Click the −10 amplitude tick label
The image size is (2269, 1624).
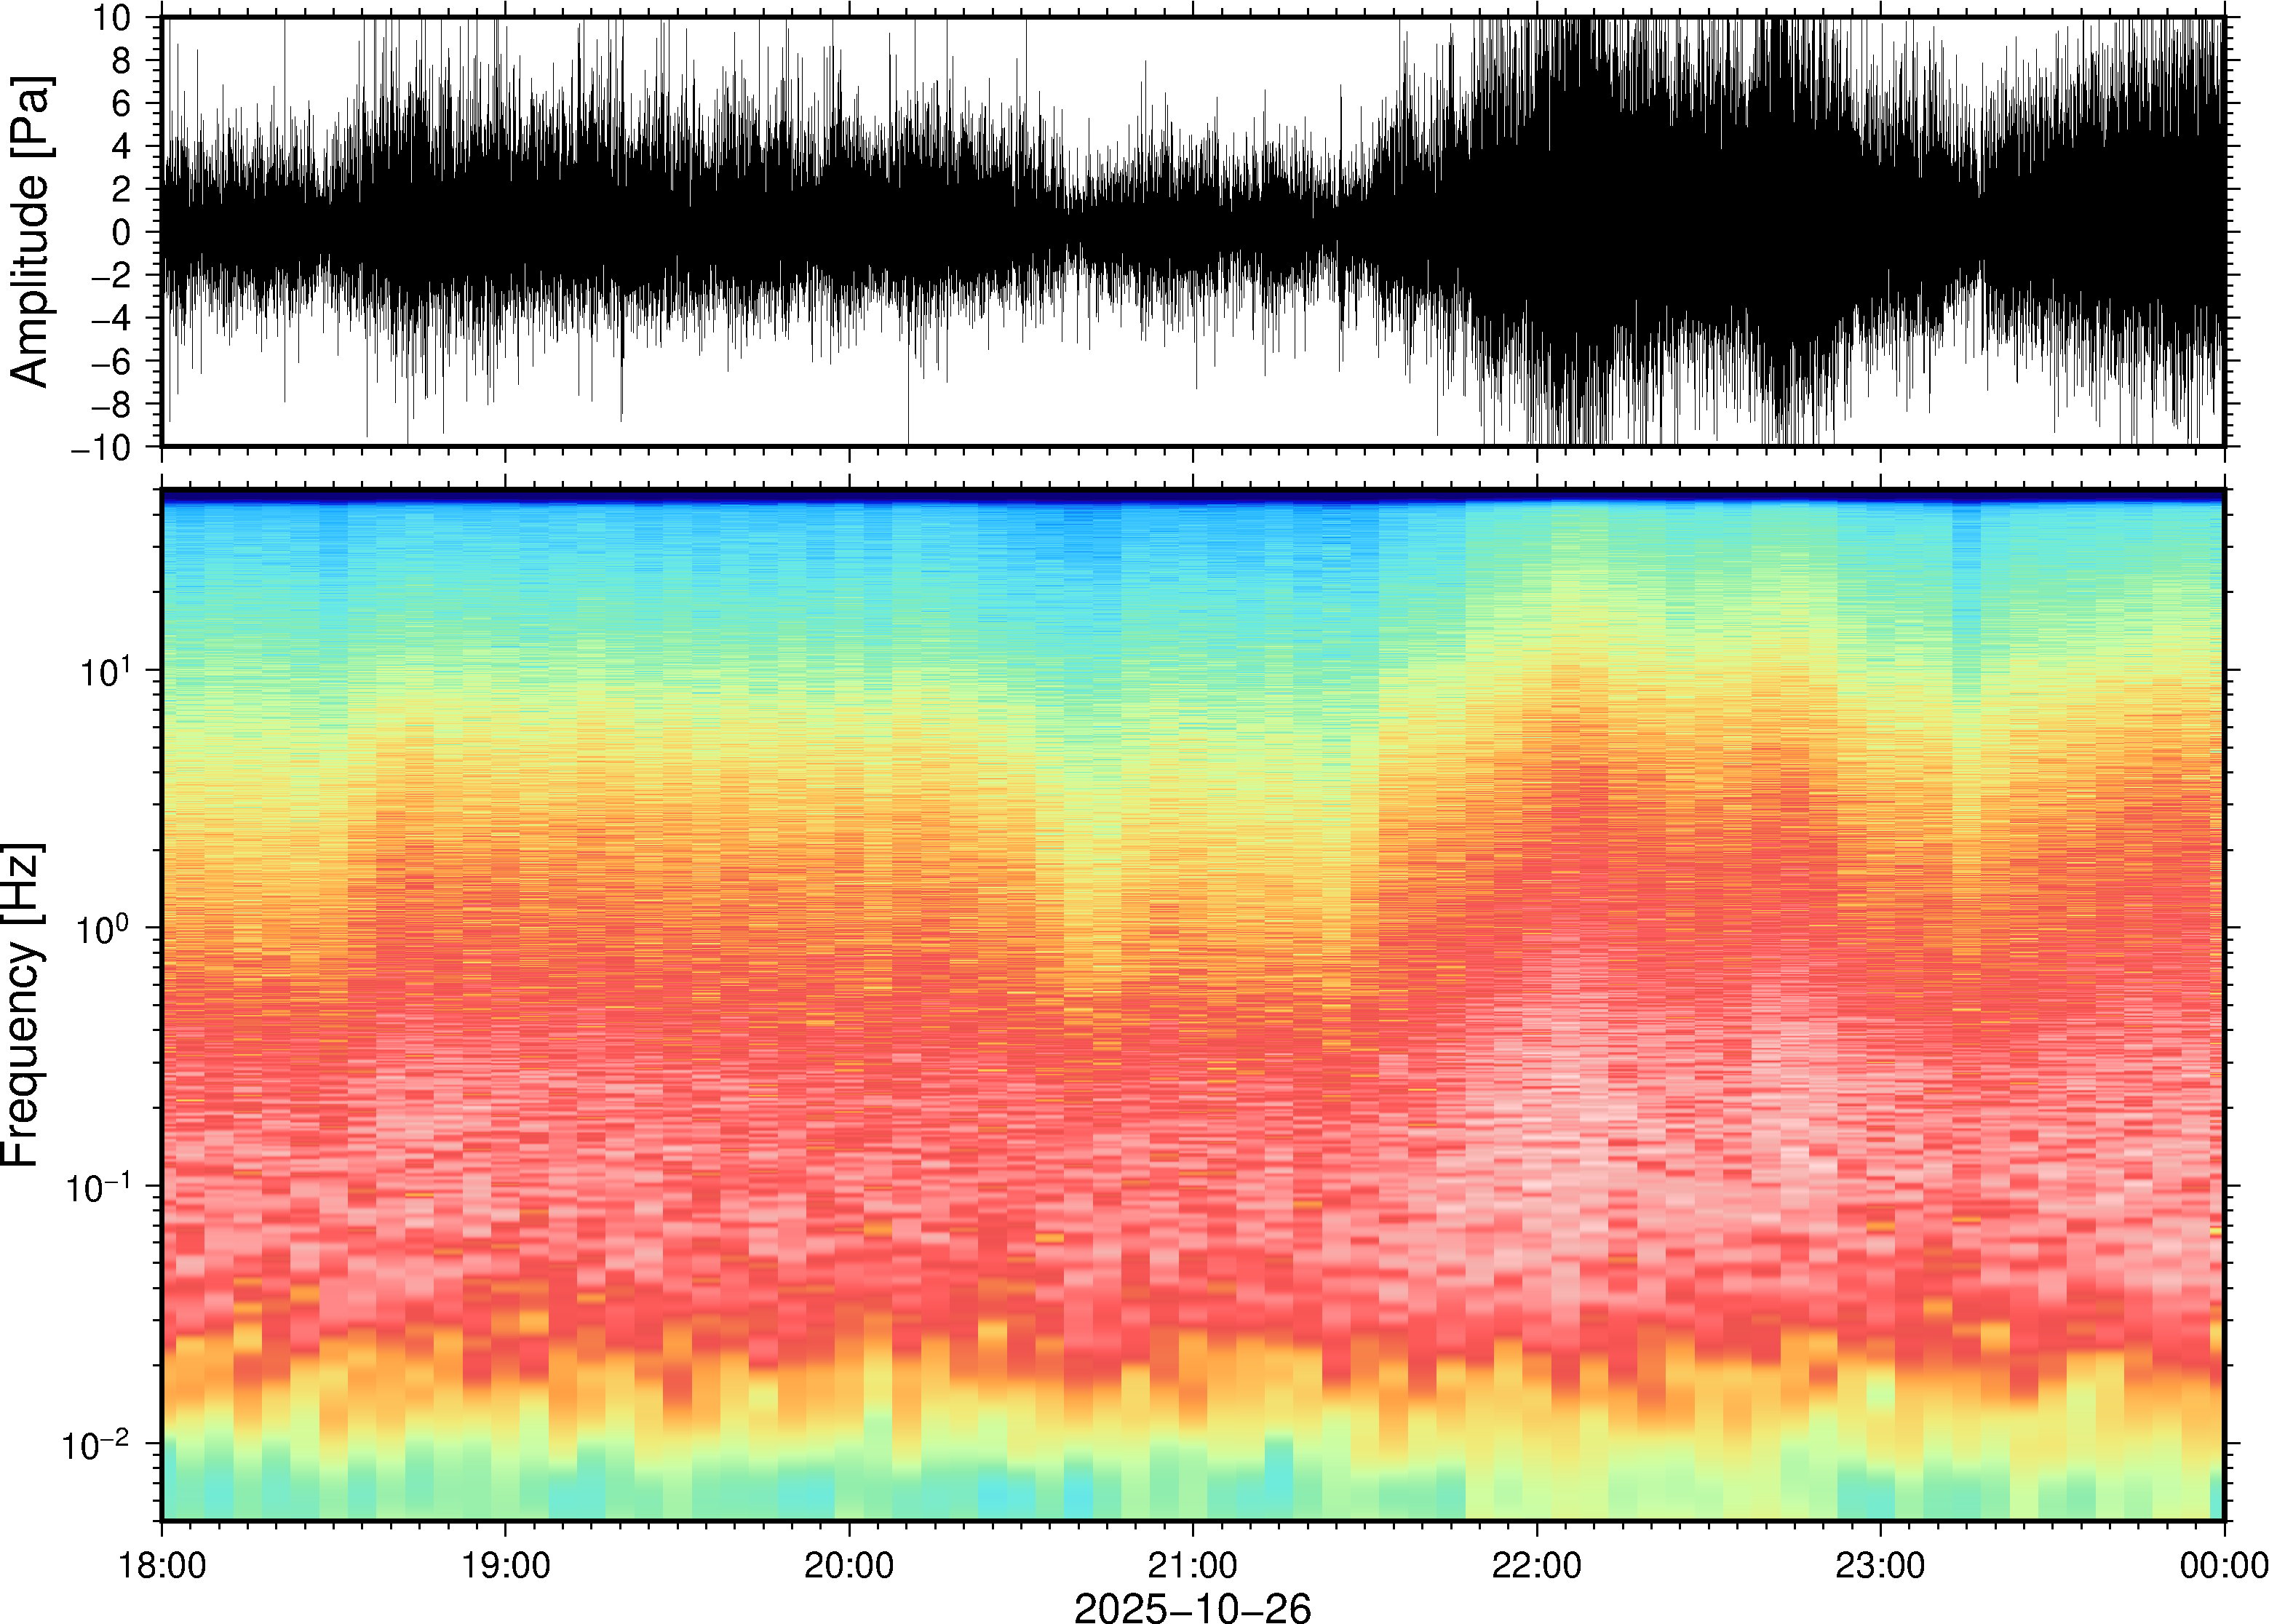click(101, 447)
